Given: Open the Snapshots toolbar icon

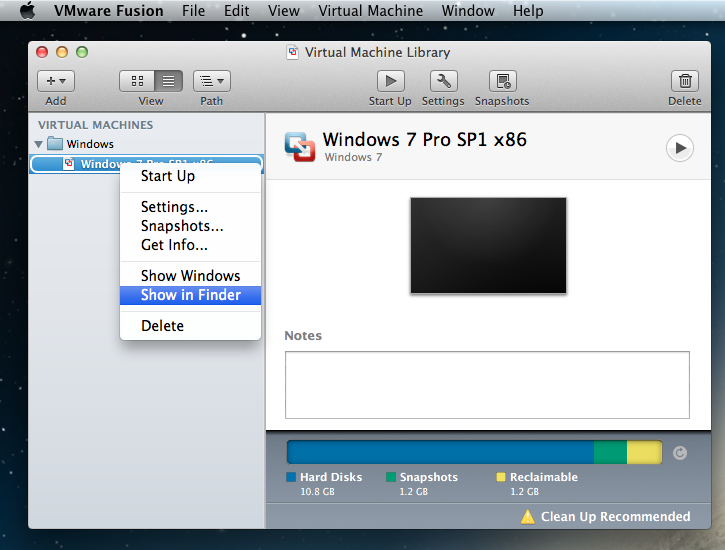Looking at the screenshot, I should [502, 81].
